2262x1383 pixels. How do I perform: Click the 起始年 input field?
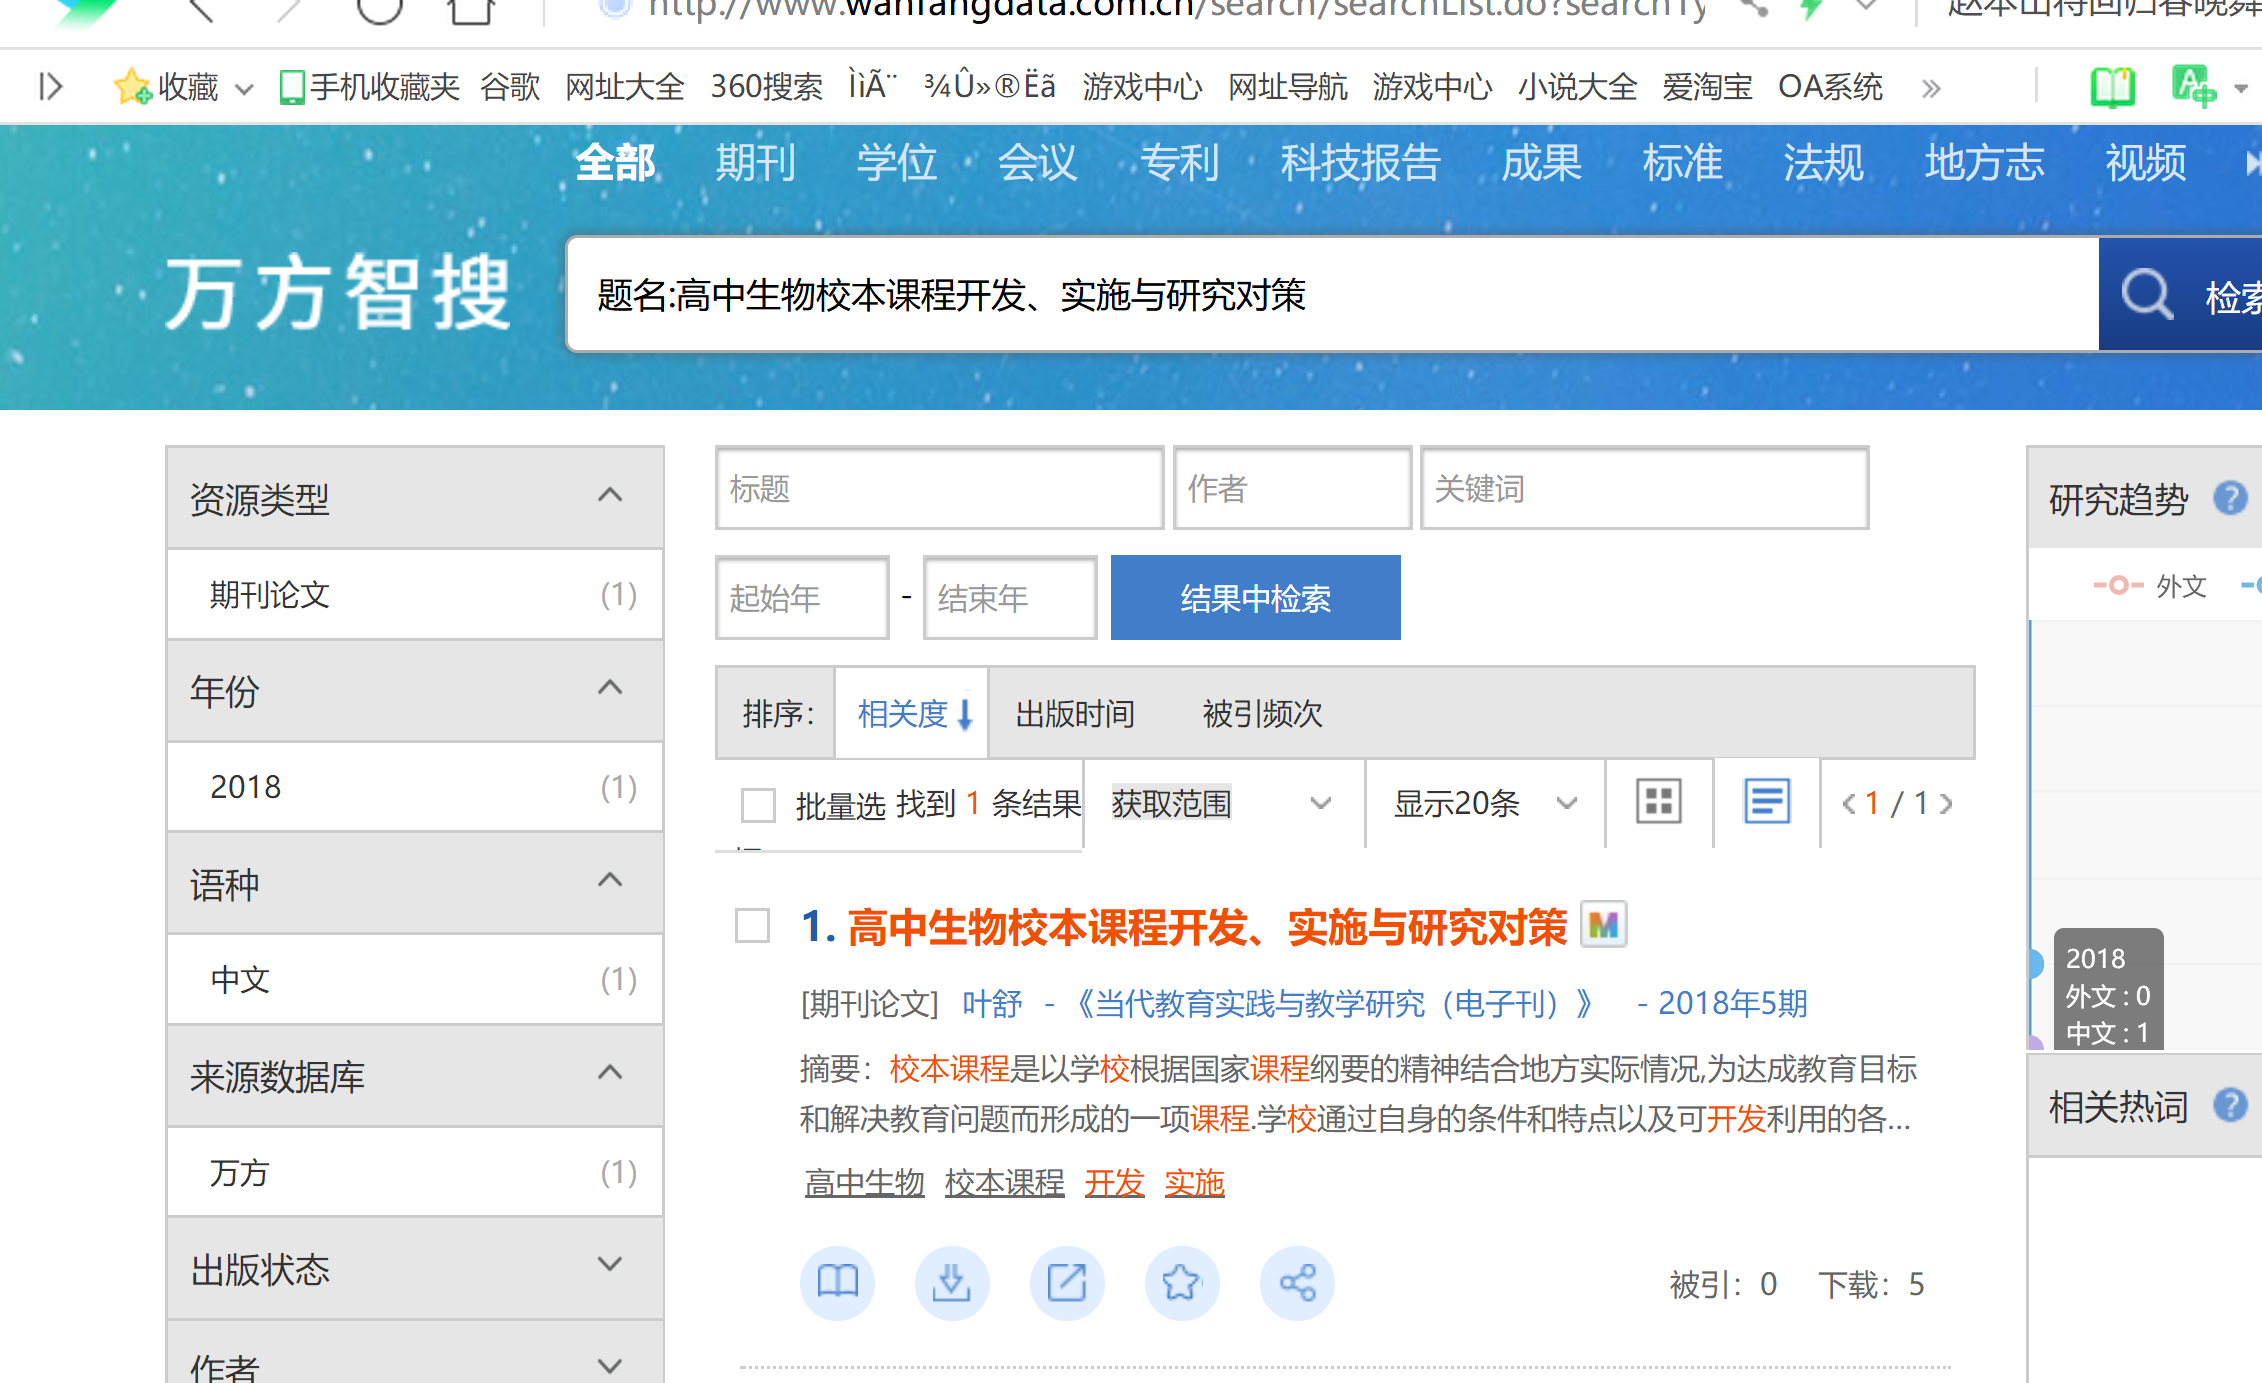point(802,598)
